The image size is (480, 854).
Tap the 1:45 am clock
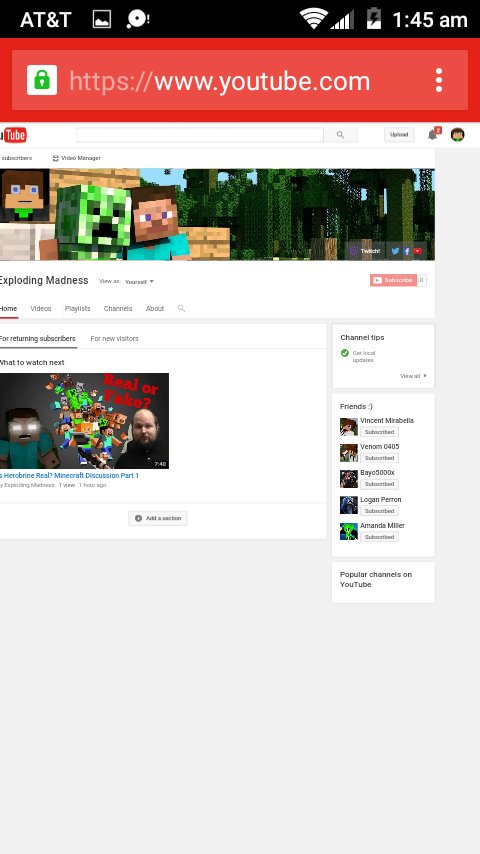(429, 20)
